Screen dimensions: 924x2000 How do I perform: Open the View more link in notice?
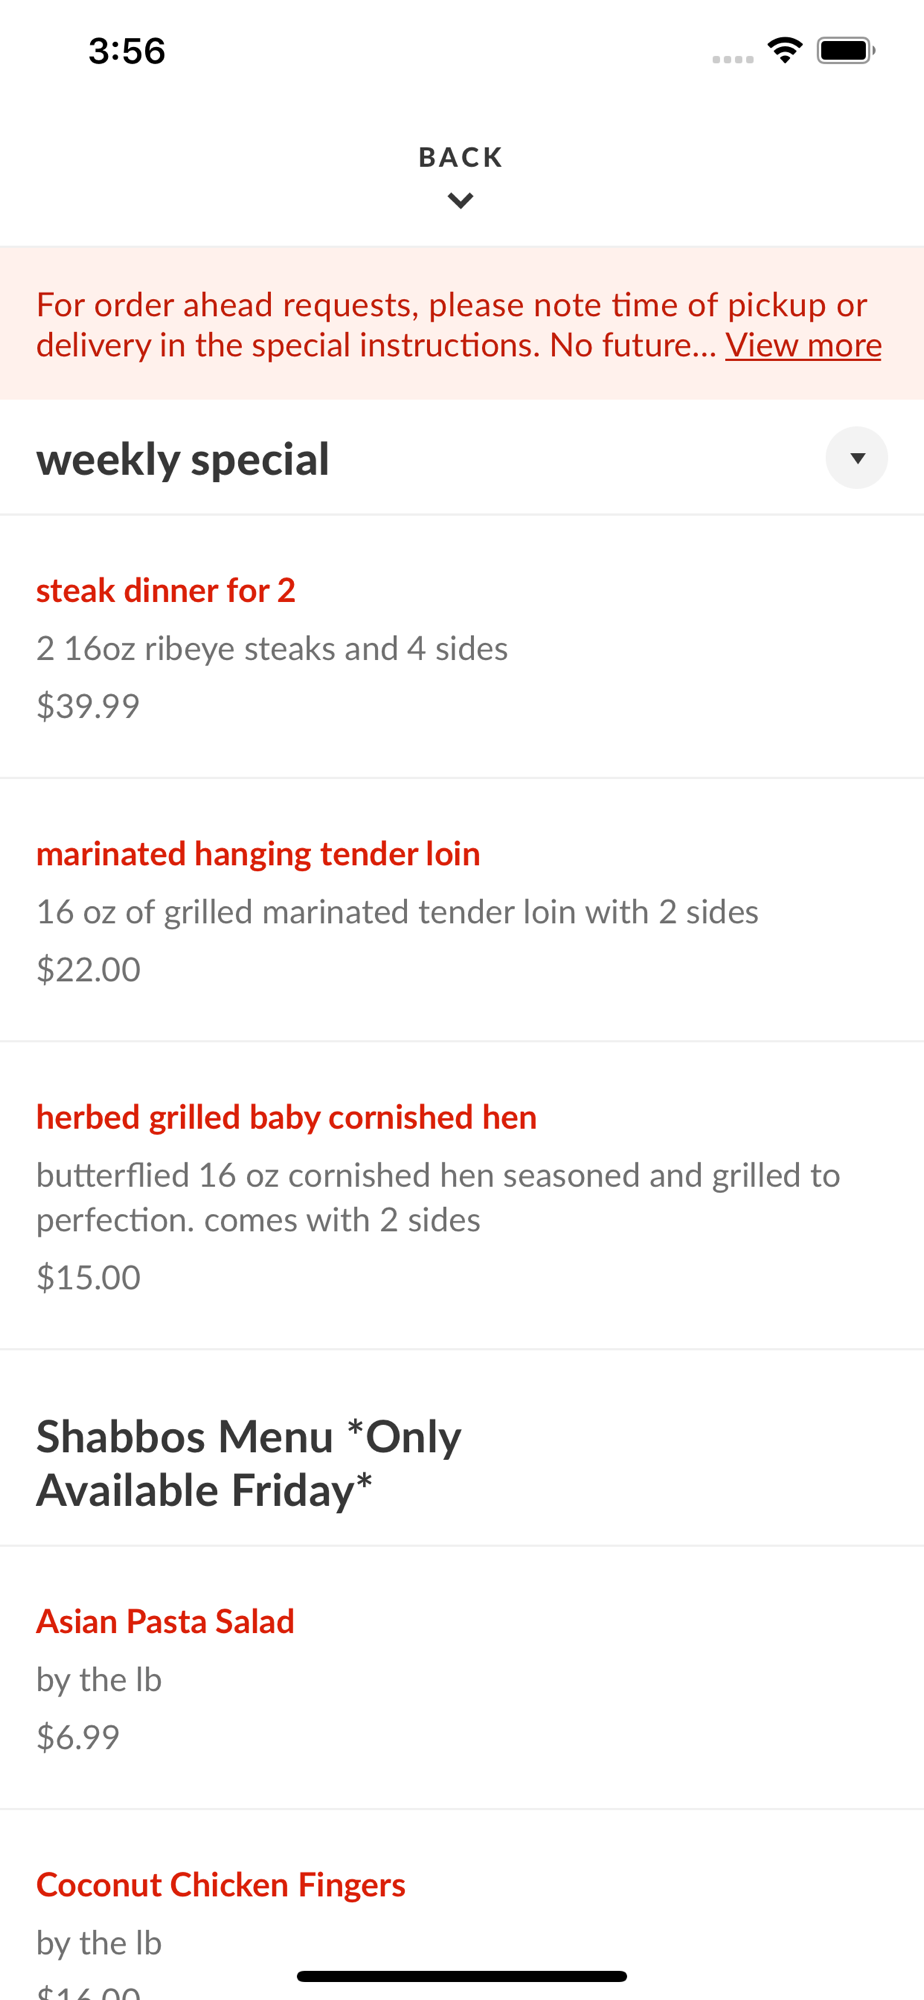(803, 345)
